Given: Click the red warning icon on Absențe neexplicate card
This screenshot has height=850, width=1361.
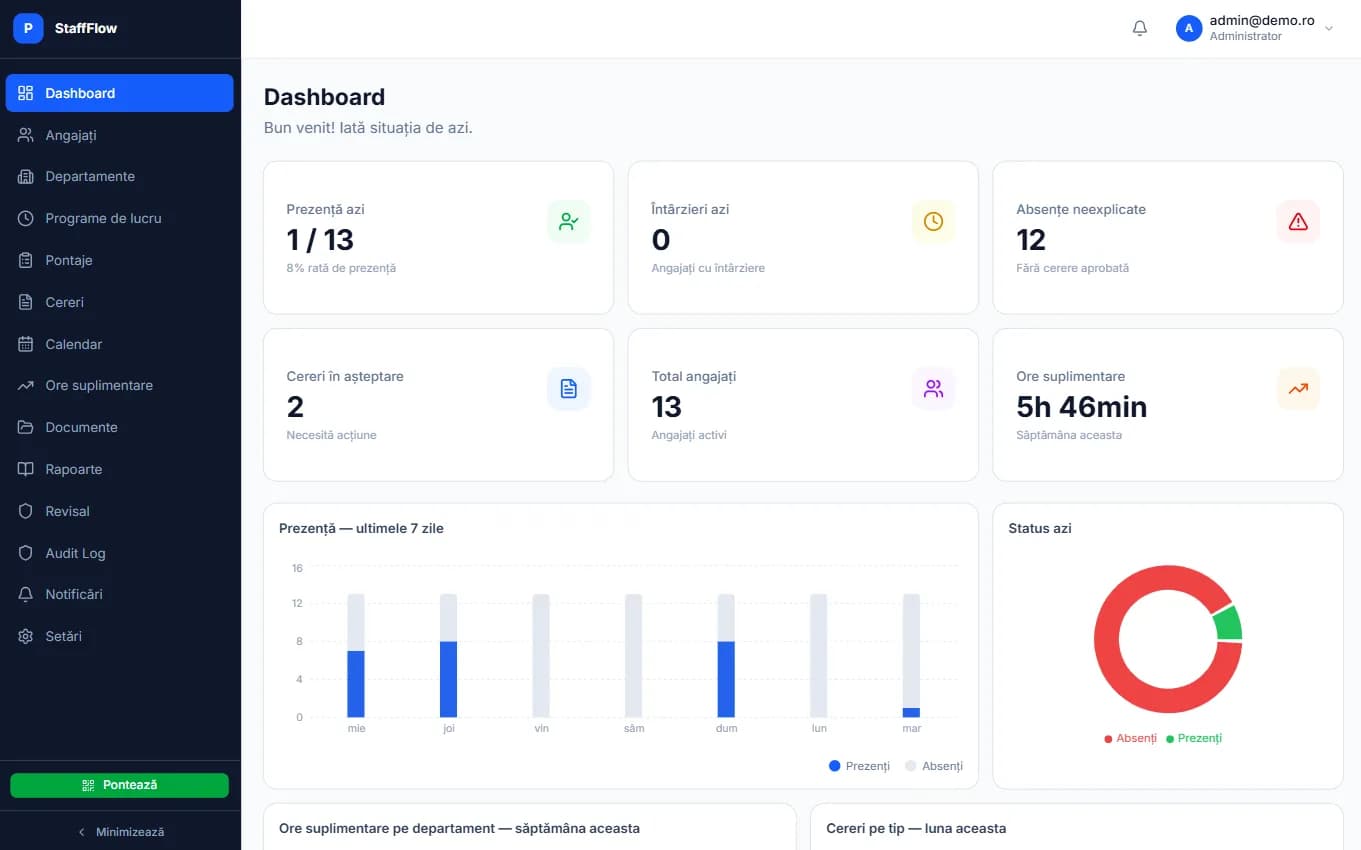Looking at the screenshot, I should click(1298, 222).
